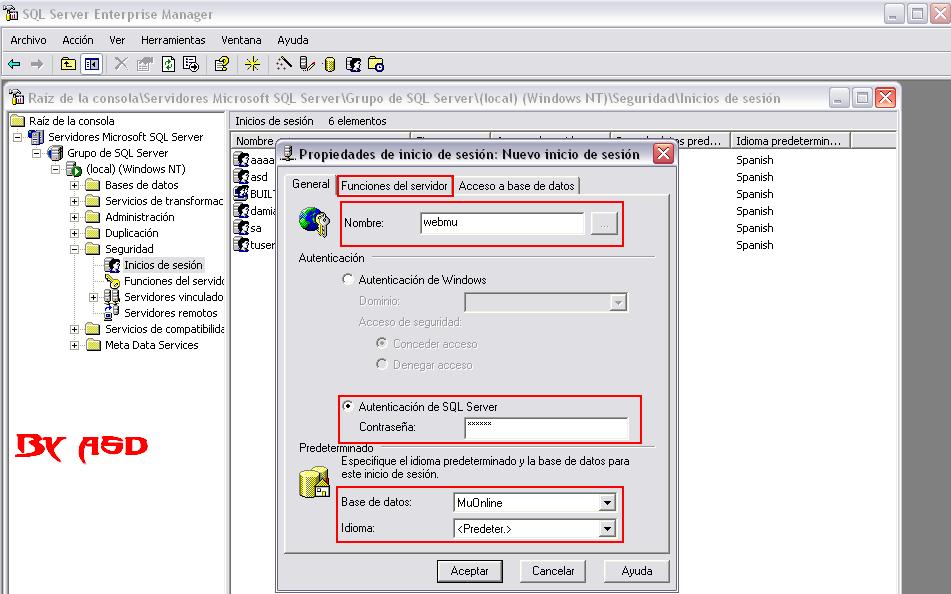Choose the Conceder acceso radio option

pos(381,343)
